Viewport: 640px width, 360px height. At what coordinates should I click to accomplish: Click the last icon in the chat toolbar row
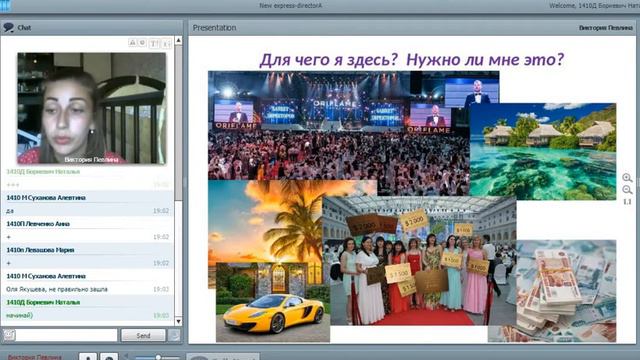(x=167, y=43)
